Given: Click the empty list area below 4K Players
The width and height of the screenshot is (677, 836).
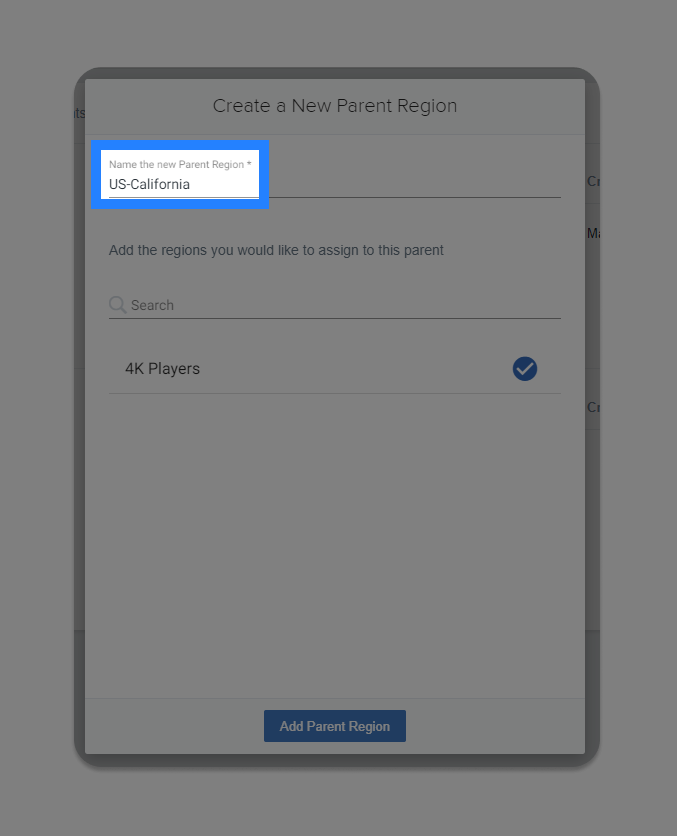Looking at the screenshot, I should tap(335, 544).
